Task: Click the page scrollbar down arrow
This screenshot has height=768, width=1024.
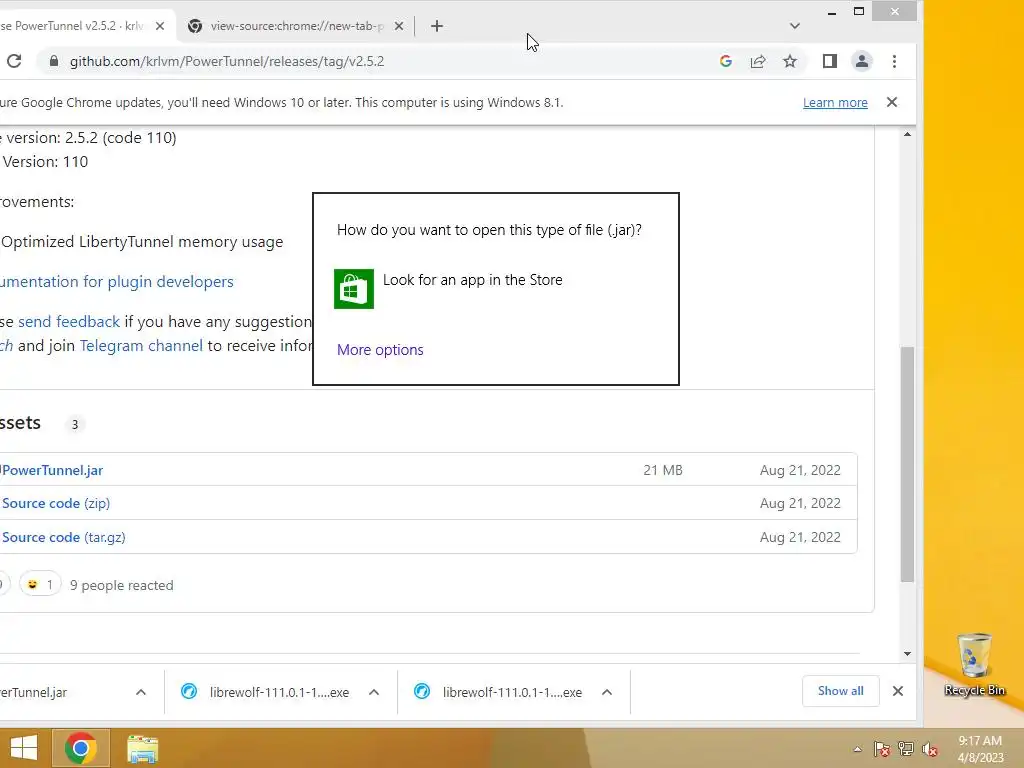Action: [907, 654]
